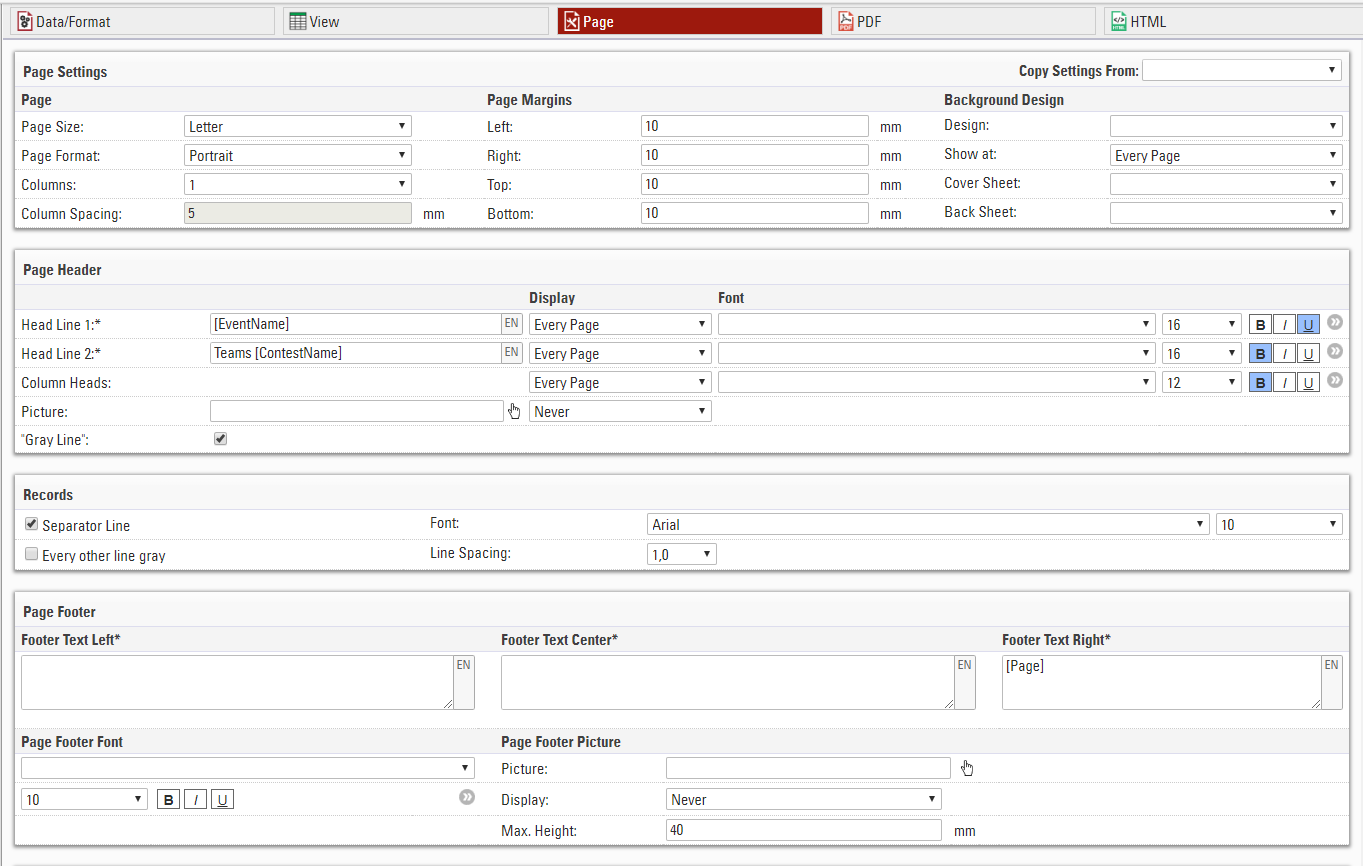Viewport: 1363px width, 866px height.
Task: Open the Data/Format tab
Action: (142, 21)
